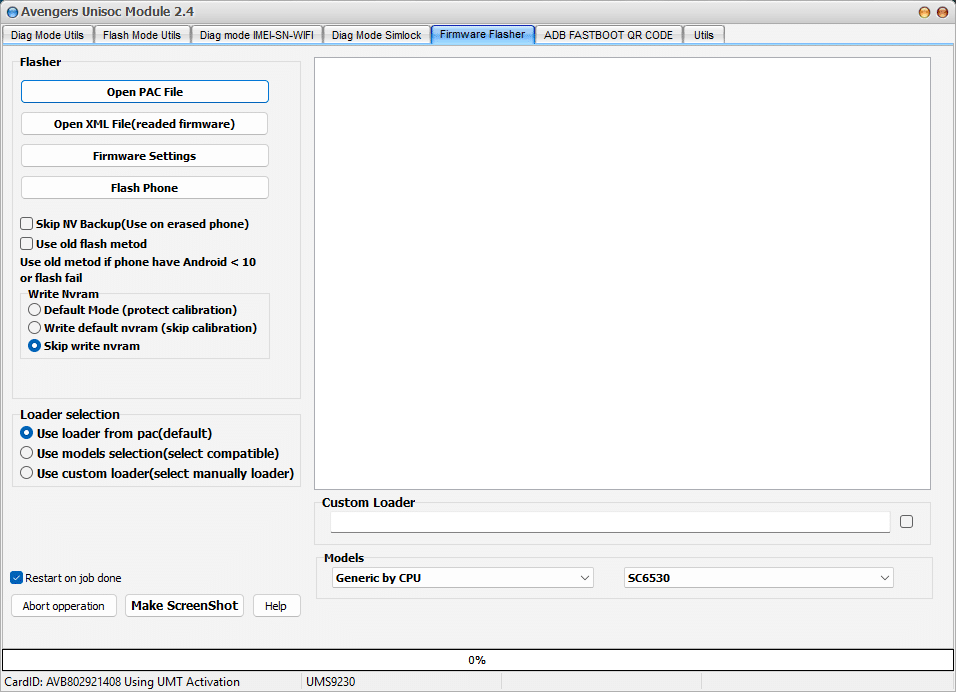This screenshot has width=956, height=692.
Task: Click Open PAC File button
Action: pyautogui.click(x=144, y=91)
